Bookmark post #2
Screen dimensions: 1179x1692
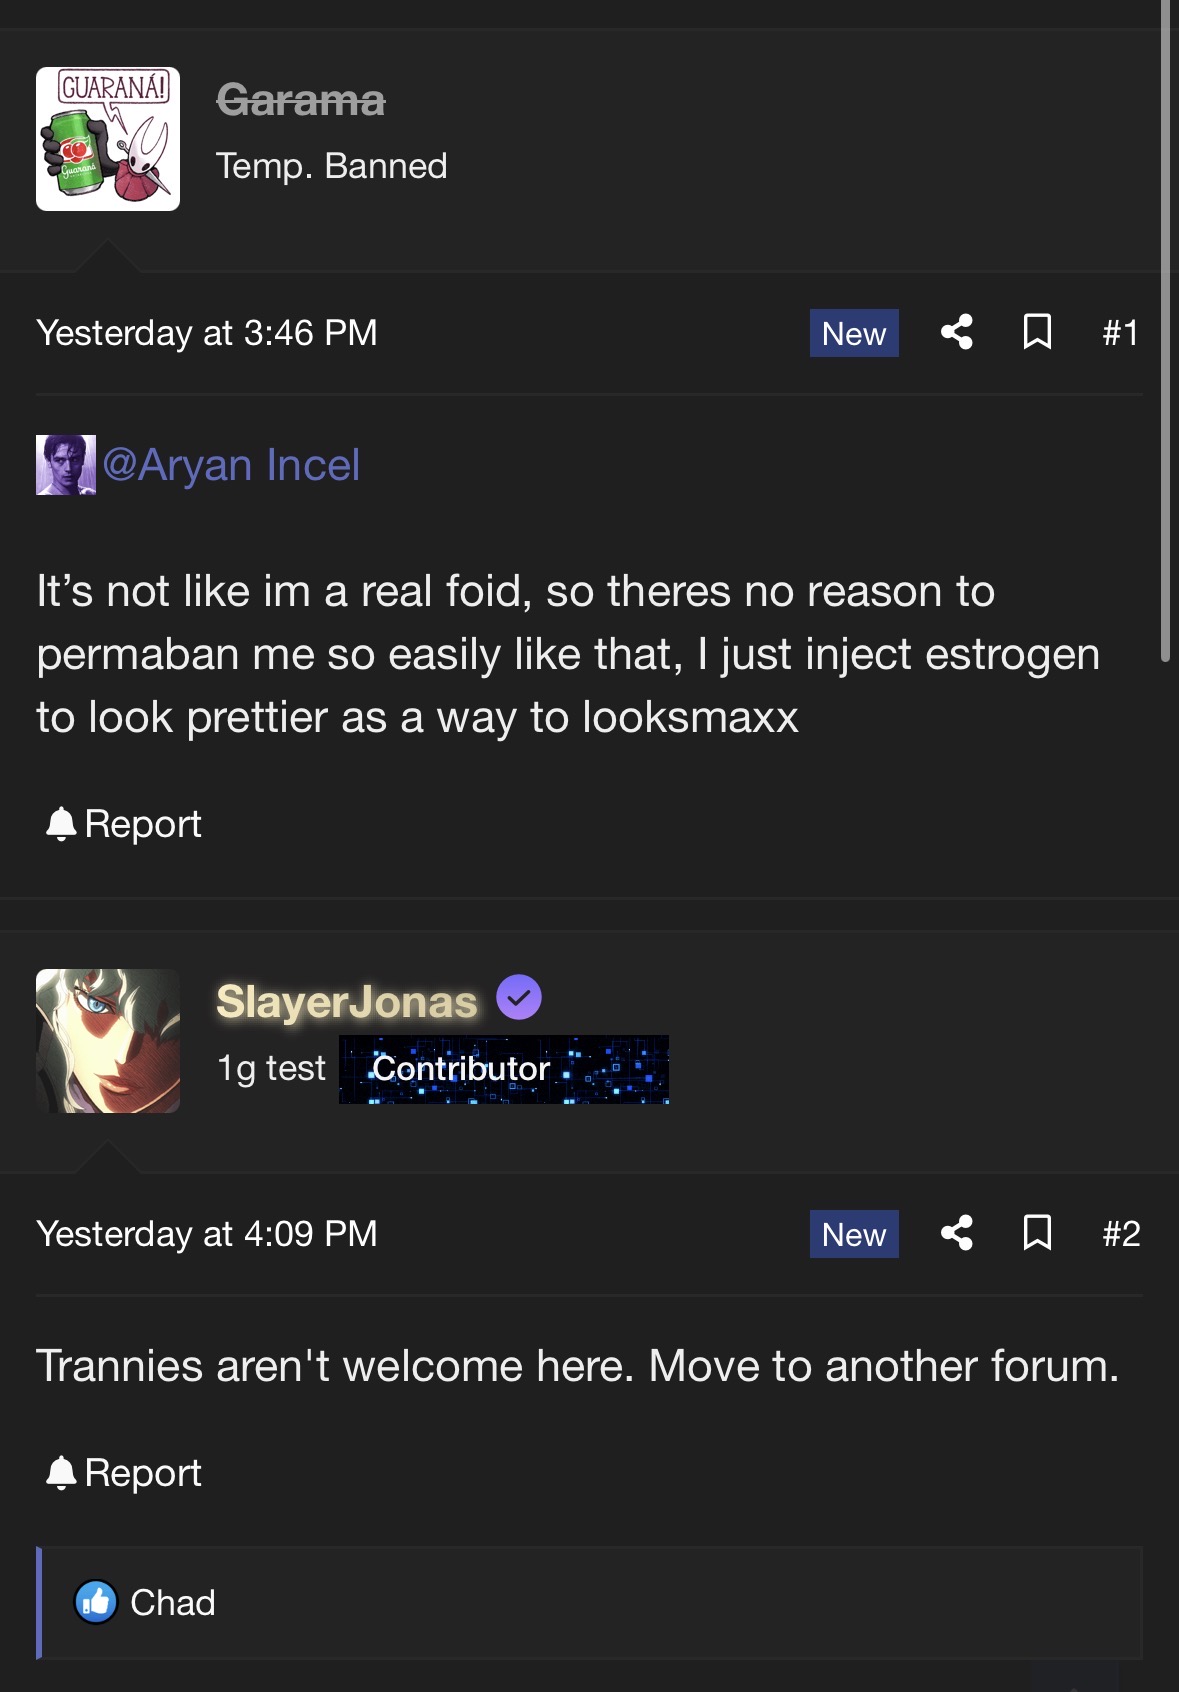[x=1037, y=1233]
